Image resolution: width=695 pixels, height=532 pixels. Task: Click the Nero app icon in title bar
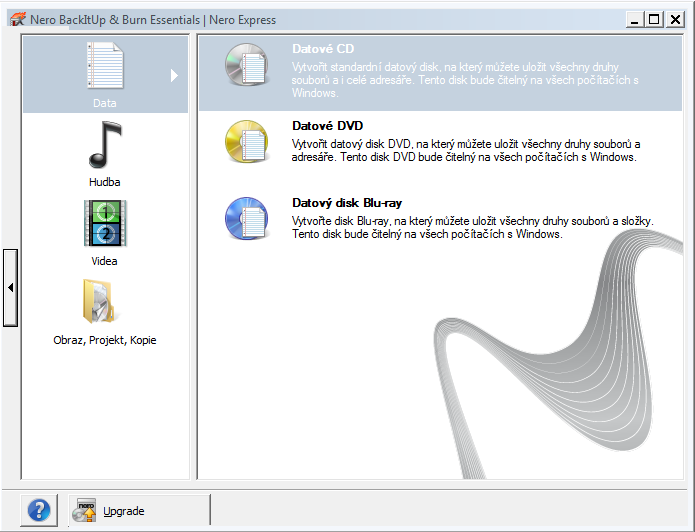click(x=17, y=20)
